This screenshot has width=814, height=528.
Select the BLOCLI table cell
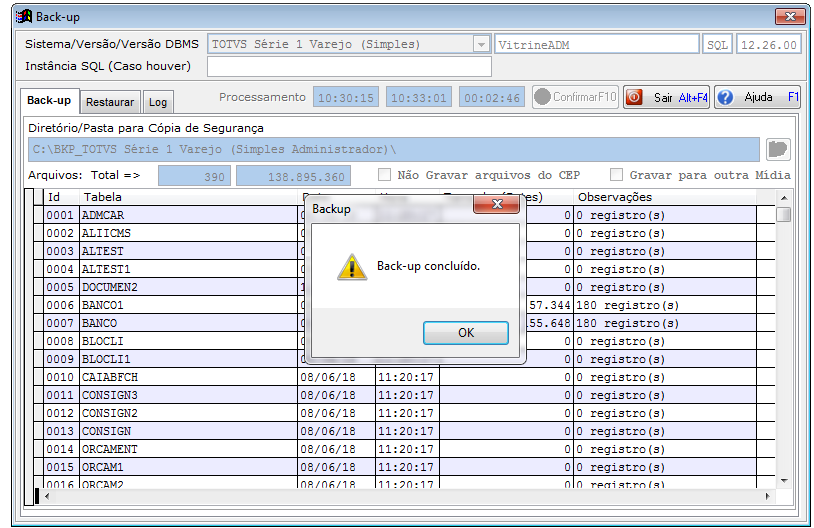pyautogui.click(x=188, y=341)
